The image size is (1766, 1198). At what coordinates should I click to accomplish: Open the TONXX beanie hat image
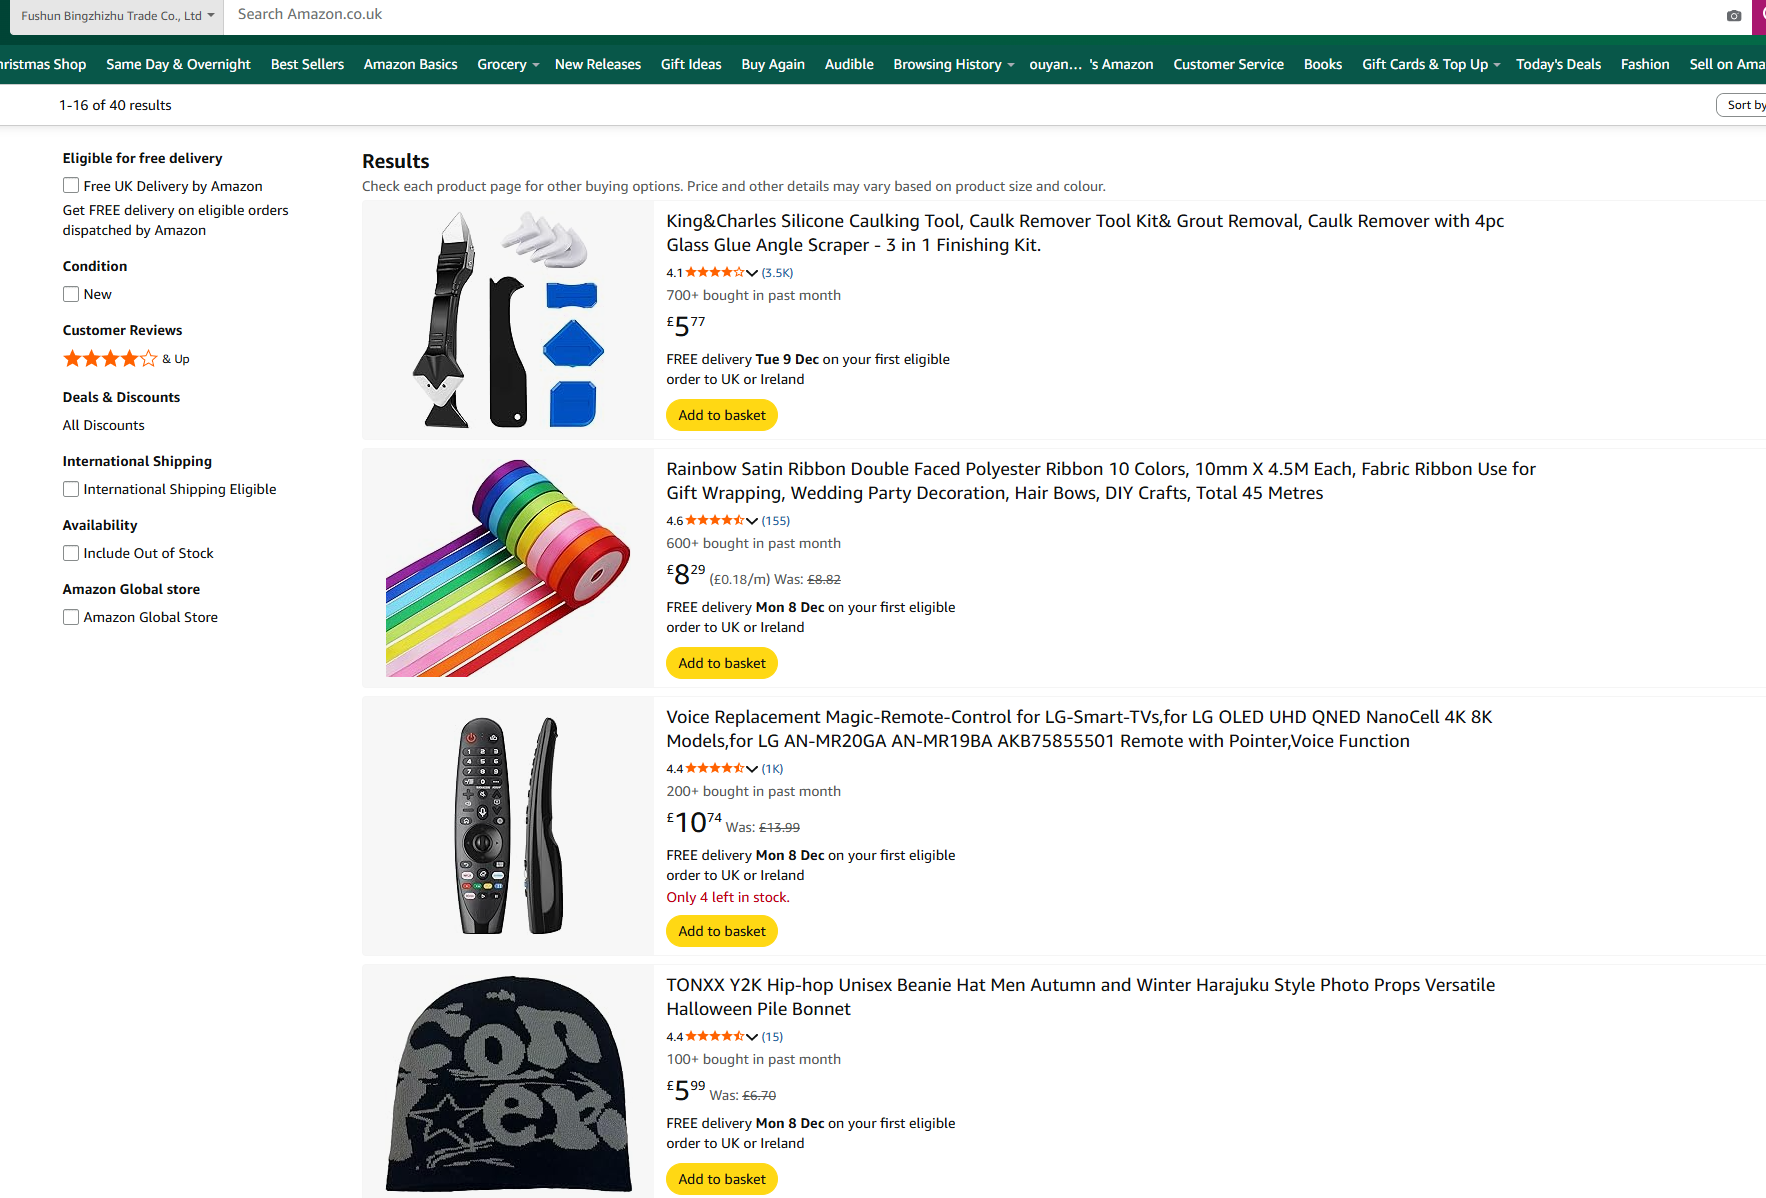(508, 1082)
